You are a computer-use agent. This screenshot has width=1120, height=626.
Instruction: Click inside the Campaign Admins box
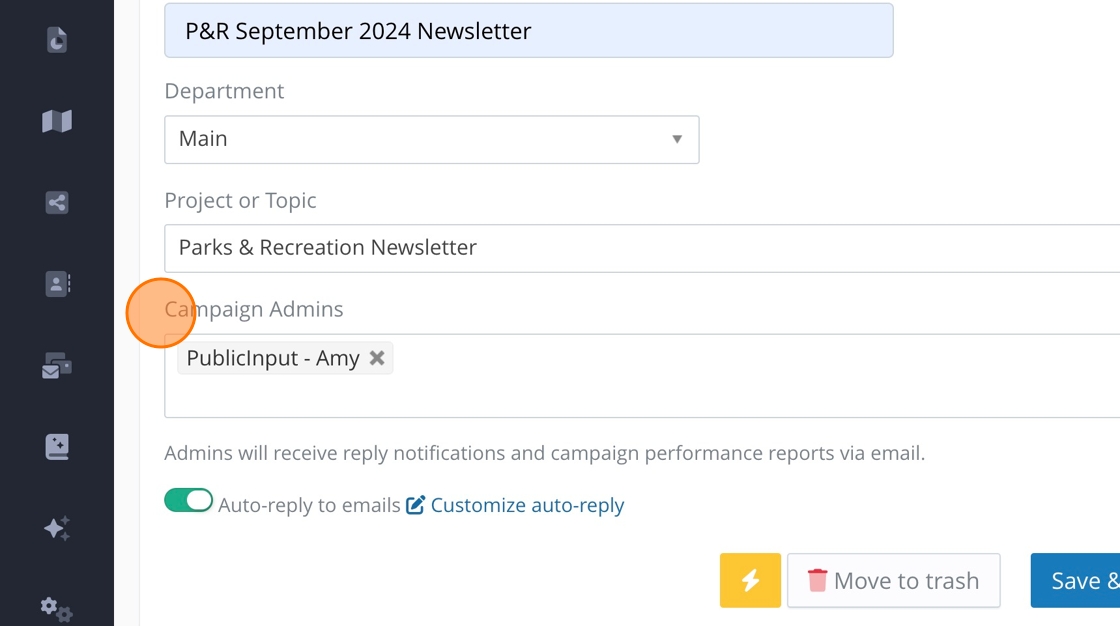(x=700, y=390)
